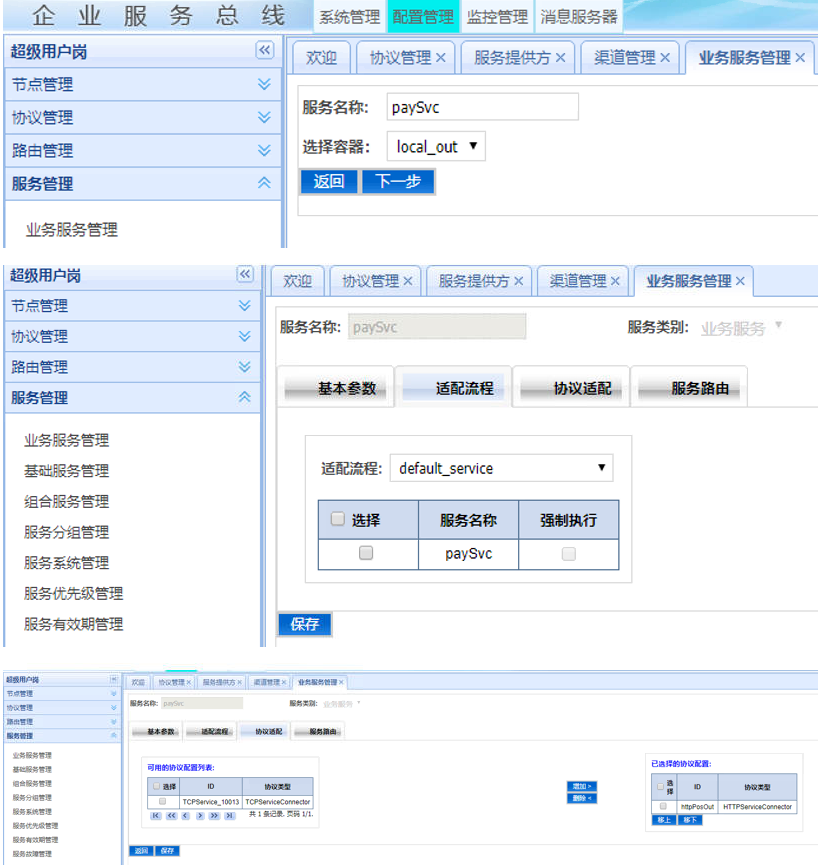This screenshot has height=868, width=818.
Task: Tick the selection checkbox in paySvc row
Action: [x=366, y=553]
